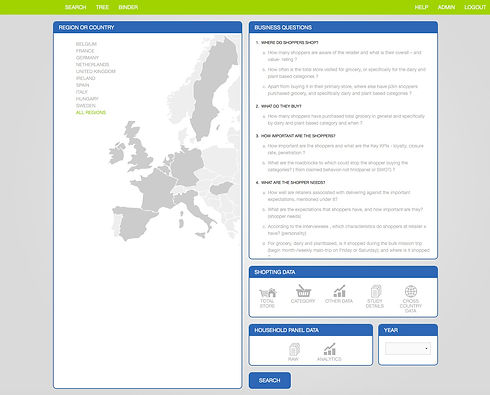Click Germany on the Europe map
Screen dimensions: 490x395
[187, 167]
